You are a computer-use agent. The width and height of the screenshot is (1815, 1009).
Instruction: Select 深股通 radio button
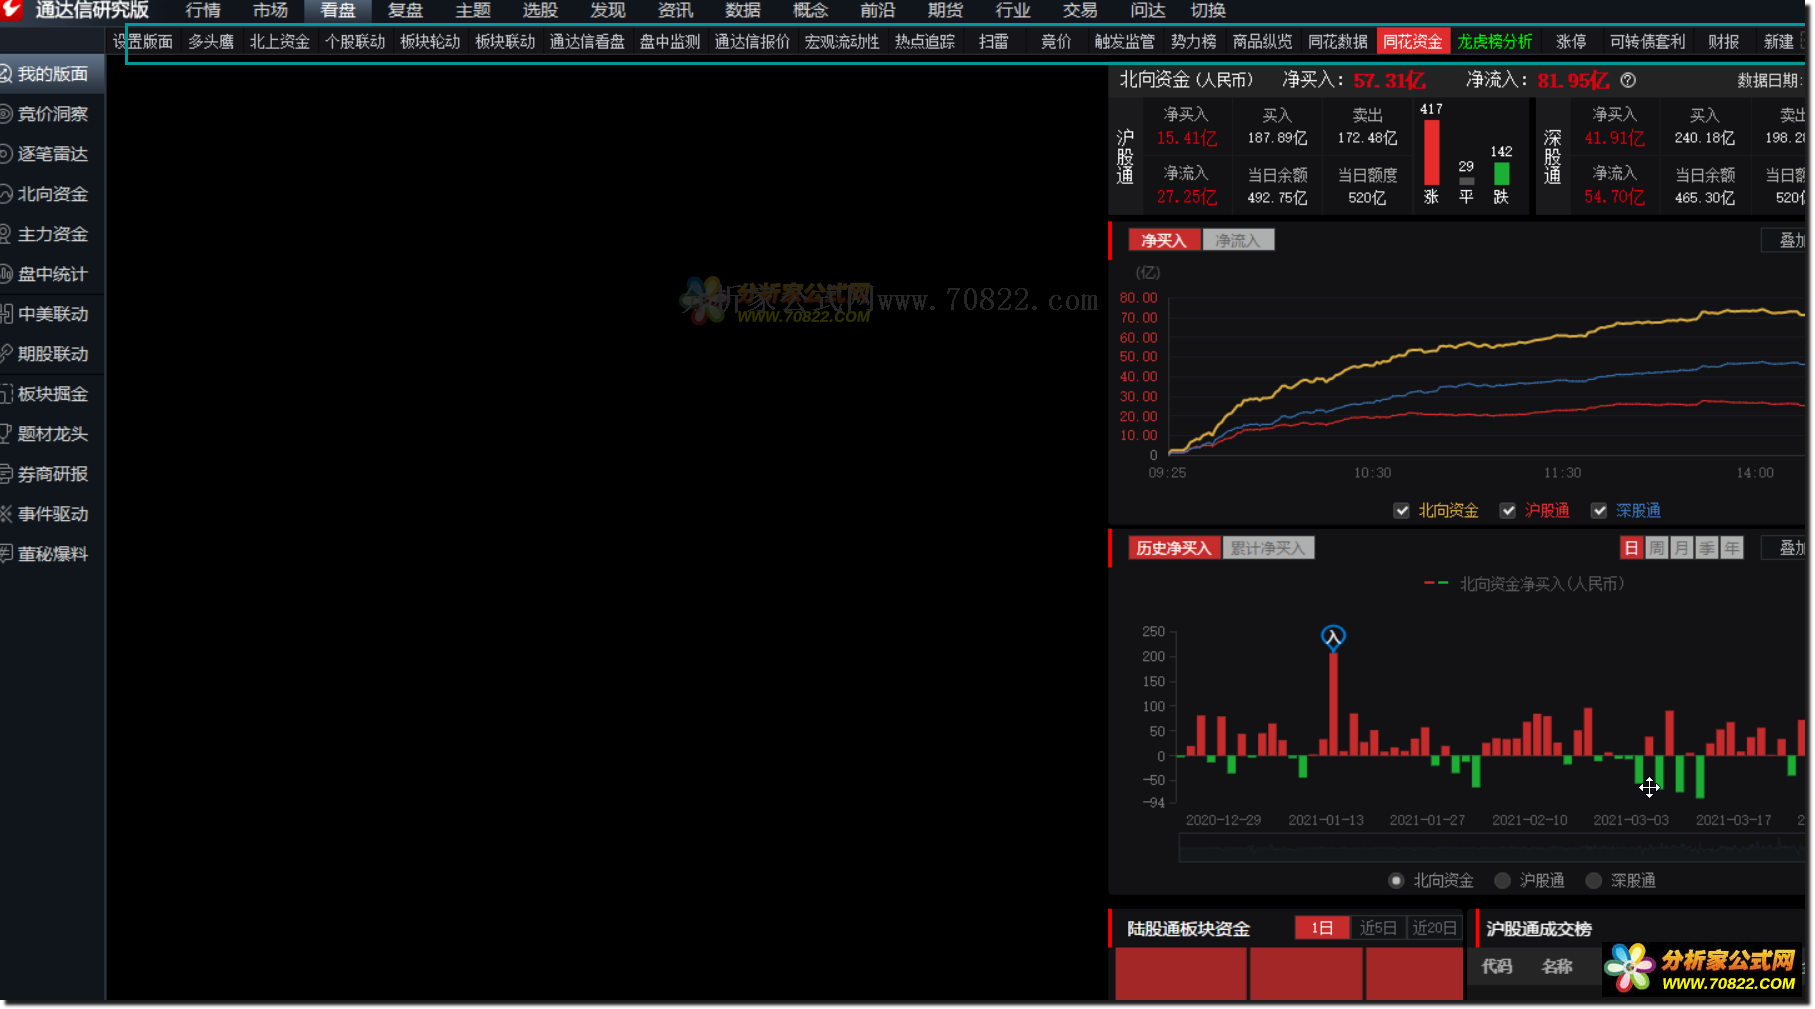1593,880
